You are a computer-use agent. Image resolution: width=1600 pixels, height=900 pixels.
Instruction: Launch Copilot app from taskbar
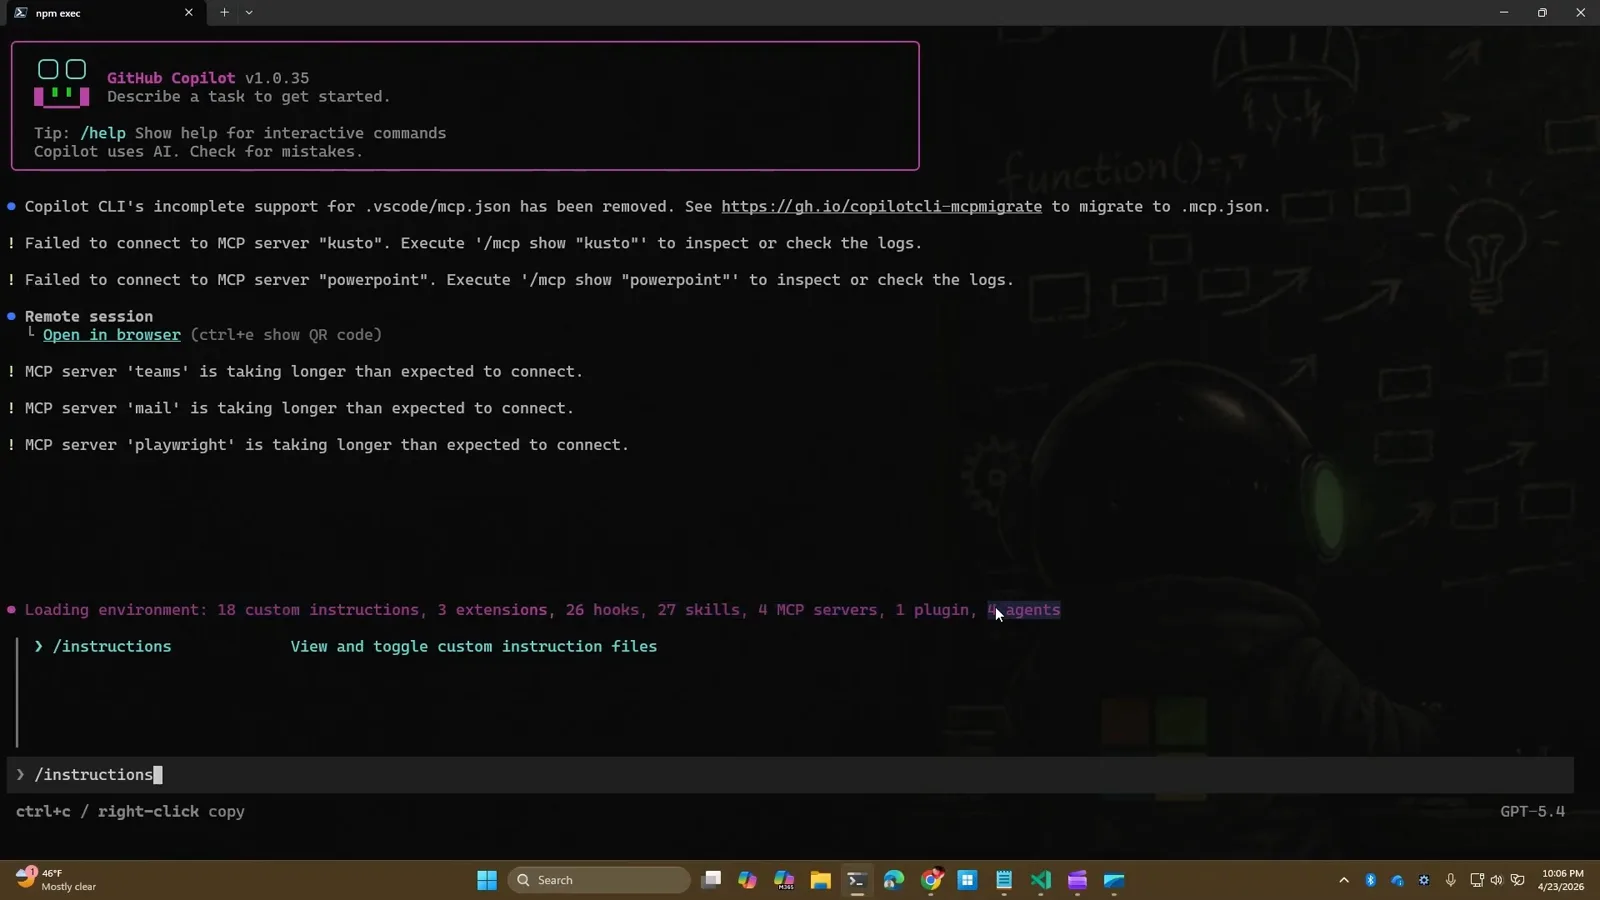click(x=747, y=880)
